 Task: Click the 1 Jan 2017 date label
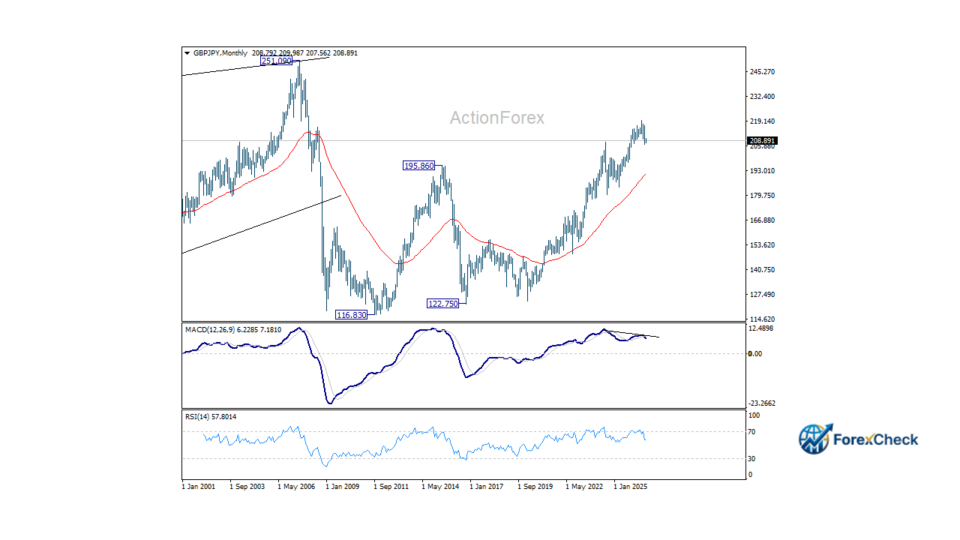(x=487, y=487)
